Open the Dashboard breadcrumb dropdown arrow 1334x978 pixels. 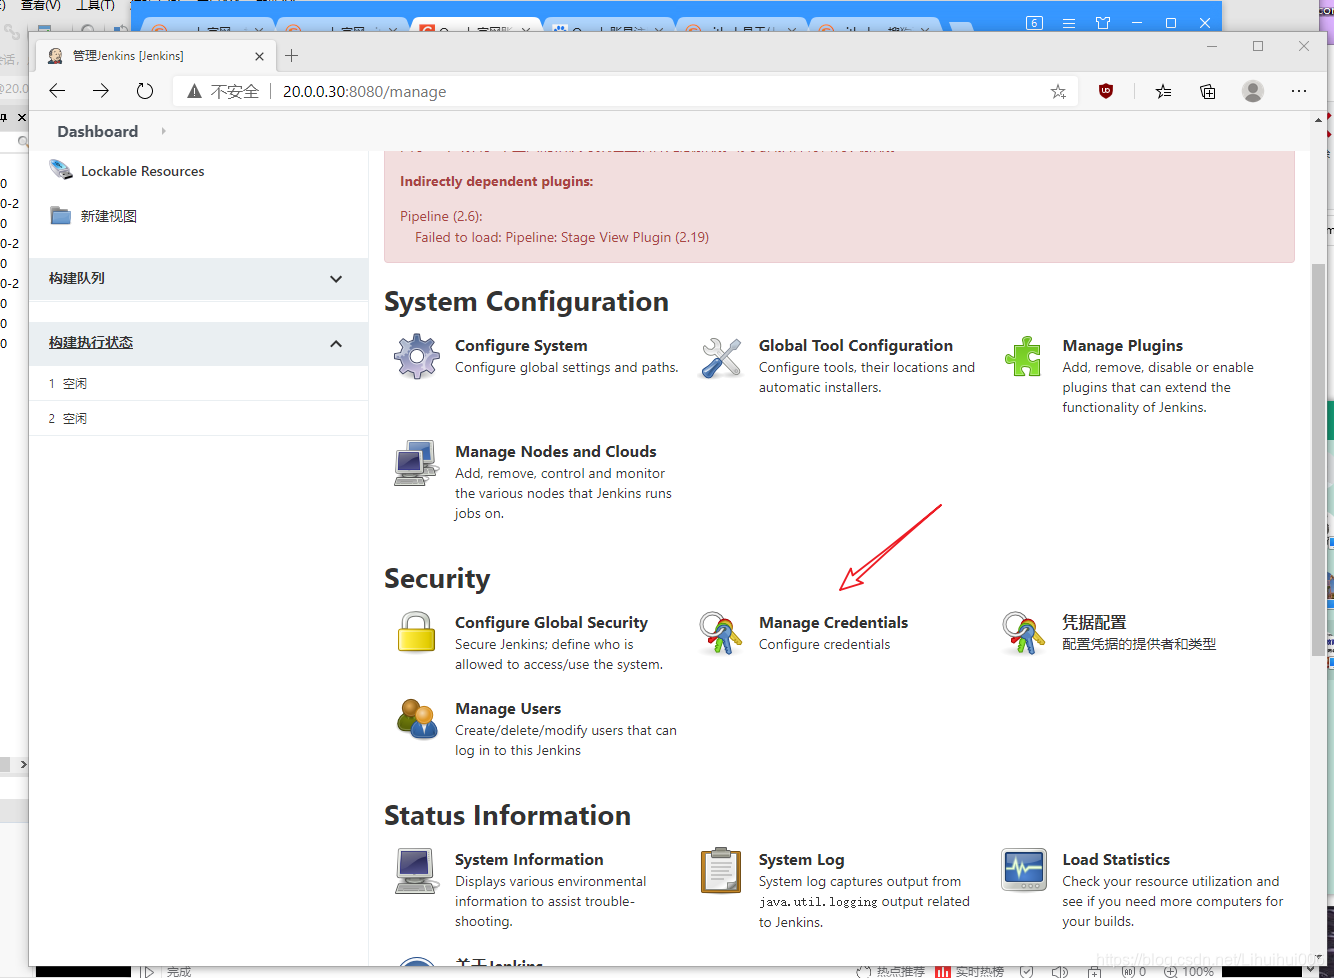pyautogui.click(x=163, y=131)
